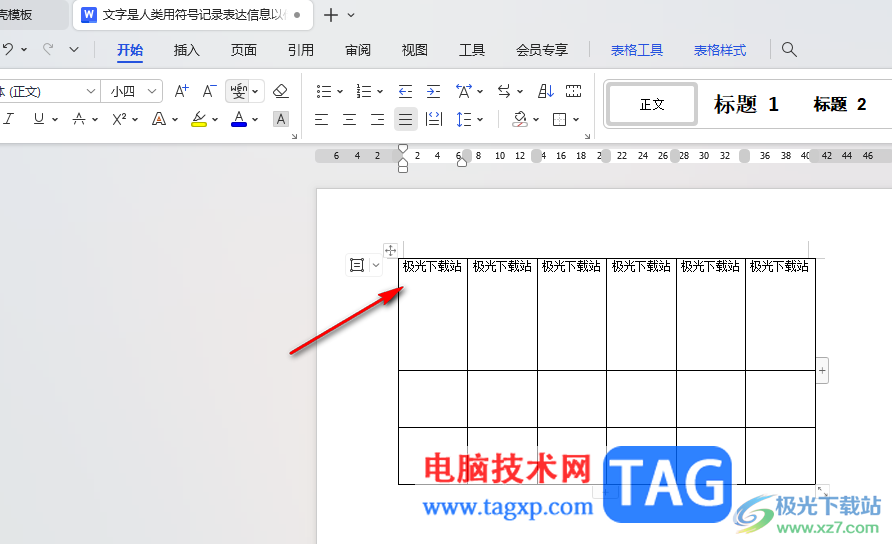Screen dimensions: 892x544
Task: Click the sort (A-Z arrow) icon
Action: [546, 91]
